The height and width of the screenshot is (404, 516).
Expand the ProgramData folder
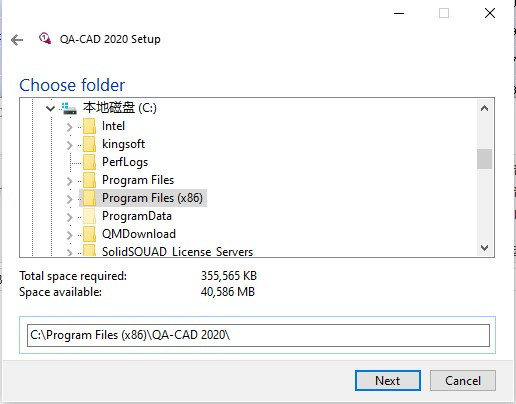click(x=69, y=217)
